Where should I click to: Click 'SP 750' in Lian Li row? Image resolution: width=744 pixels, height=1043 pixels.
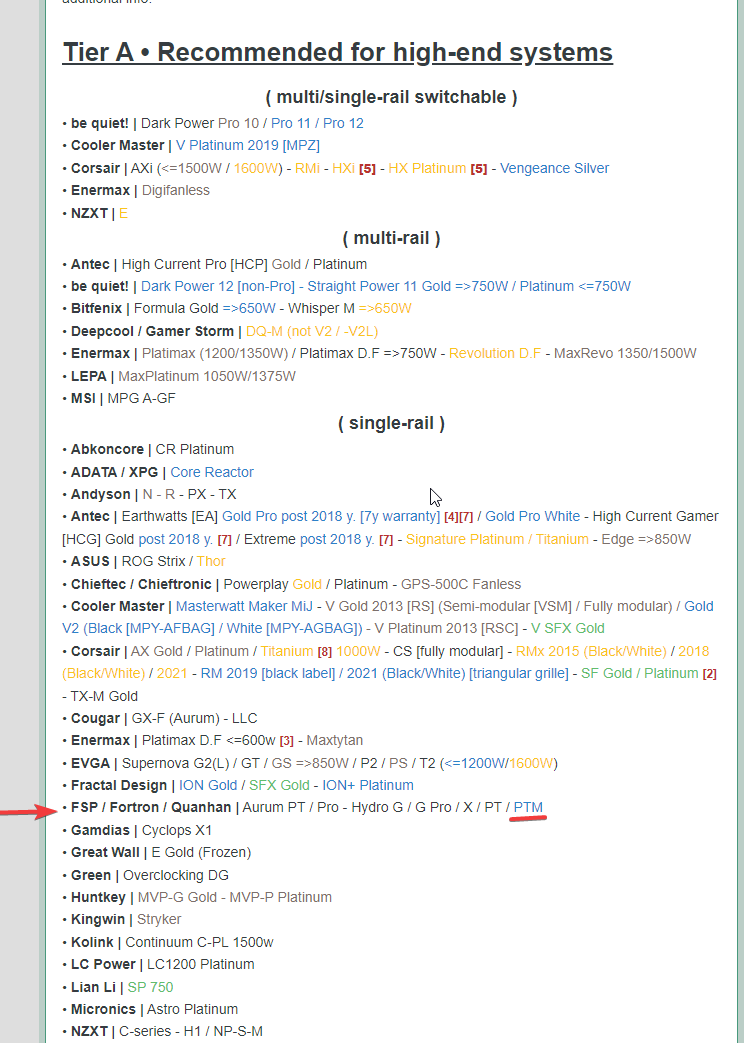tap(150, 988)
